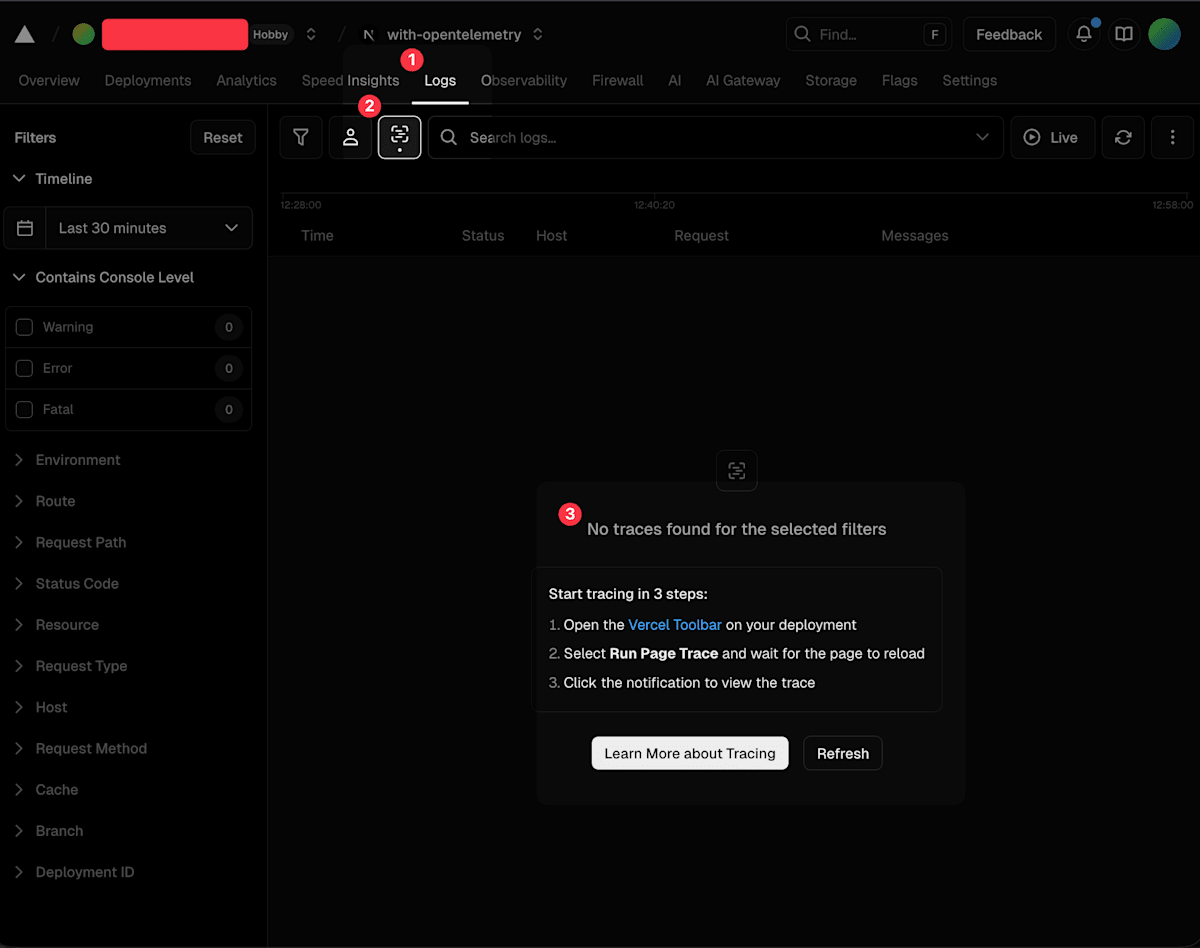Click the search logs magnifier icon

pyautogui.click(x=449, y=137)
